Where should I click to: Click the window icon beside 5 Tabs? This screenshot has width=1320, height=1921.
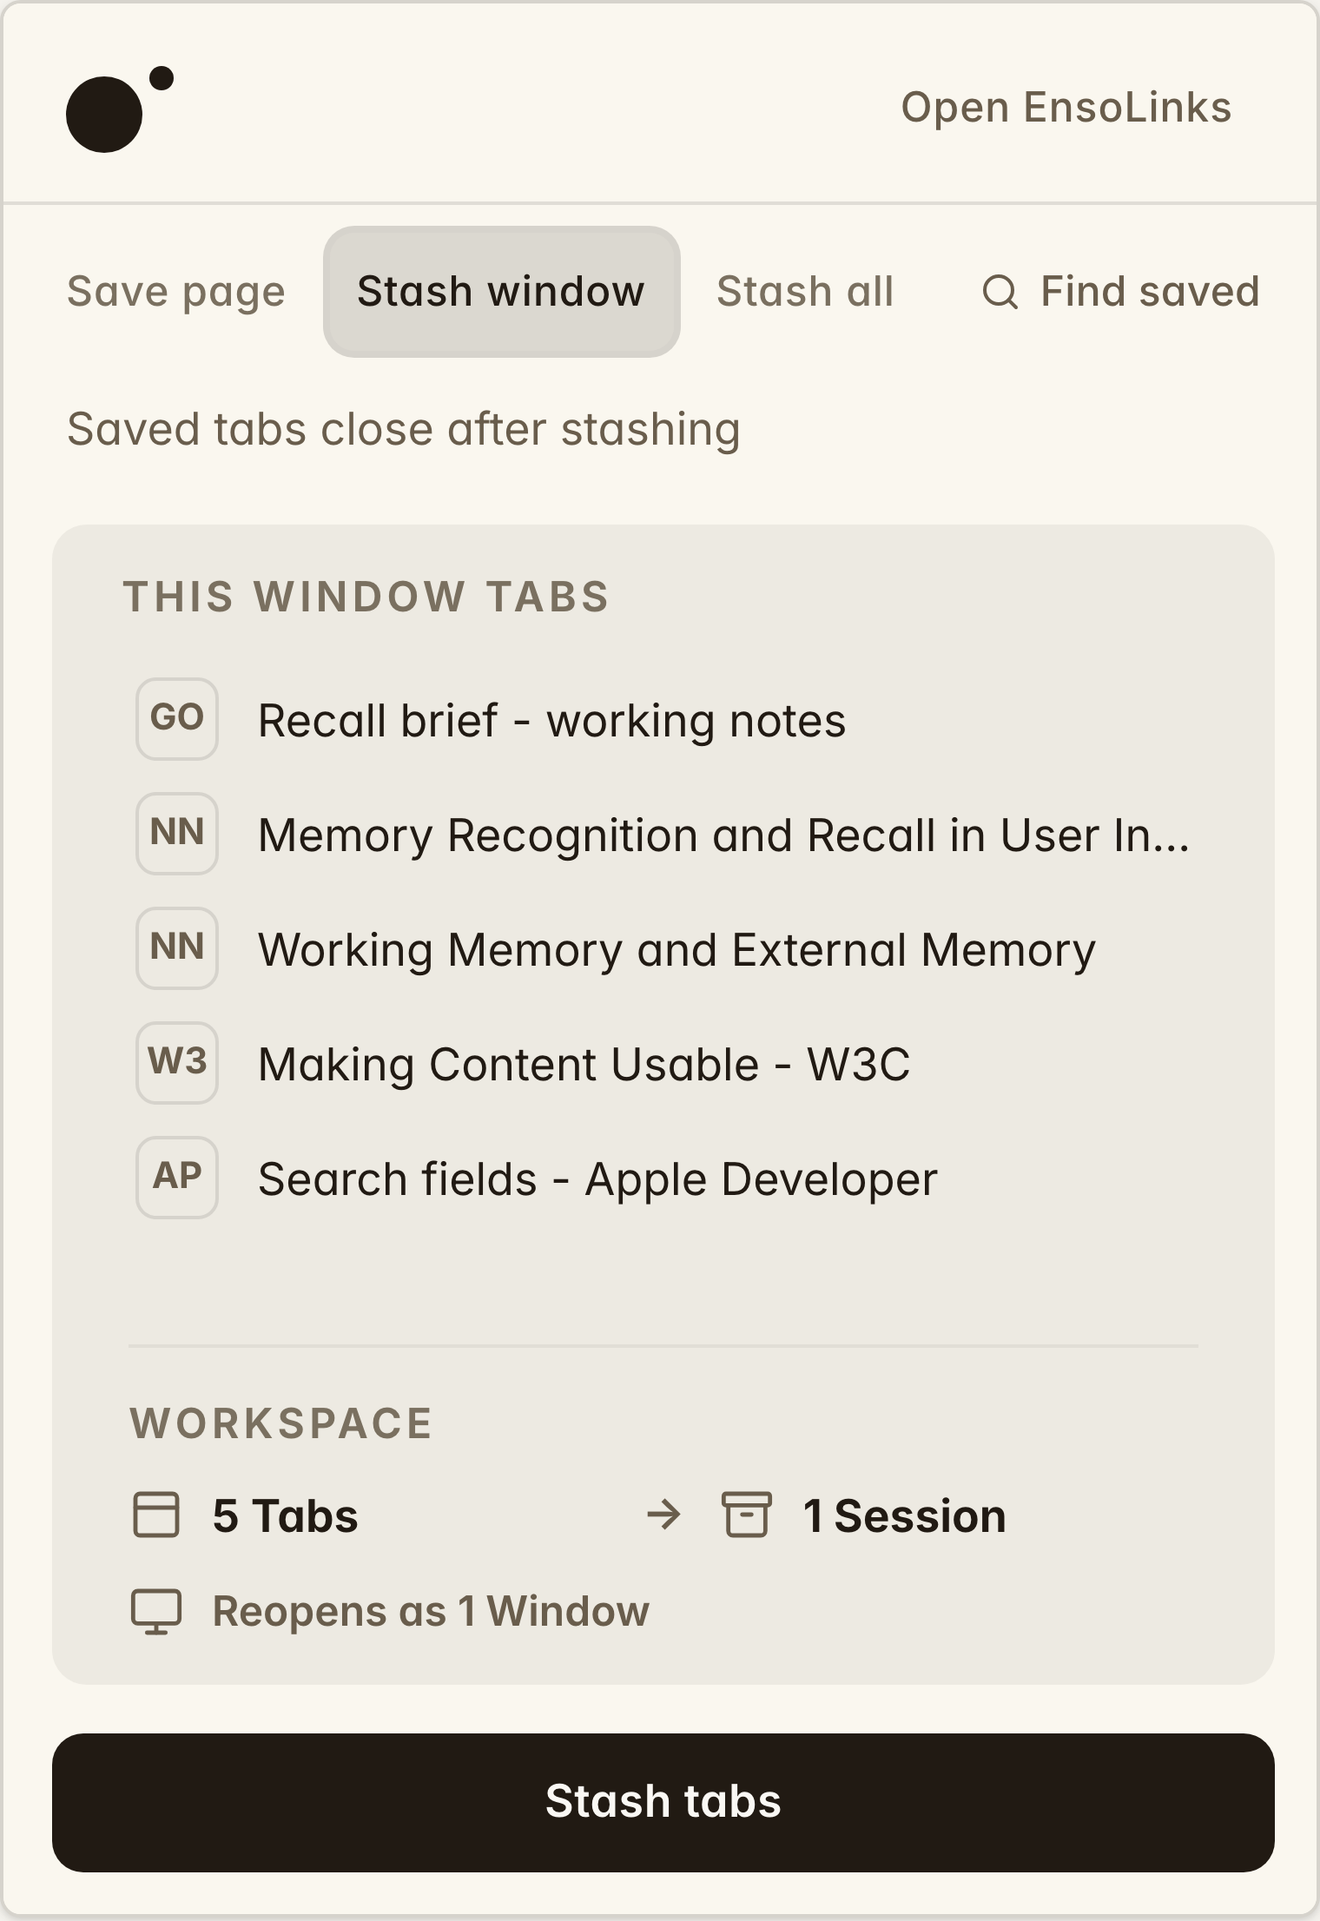pyautogui.click(x=156, y=1514)
